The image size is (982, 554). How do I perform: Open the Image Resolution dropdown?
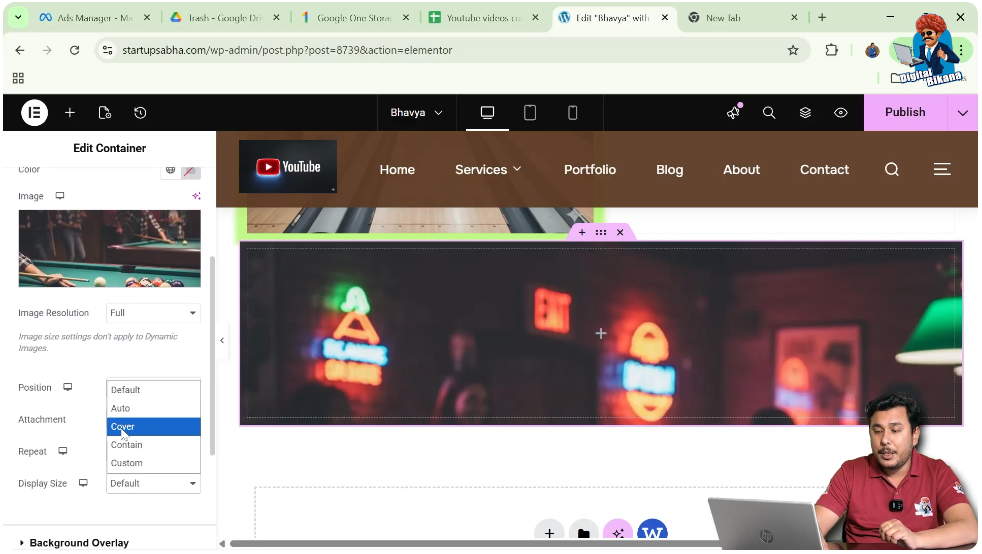click(x=153, y=313)
